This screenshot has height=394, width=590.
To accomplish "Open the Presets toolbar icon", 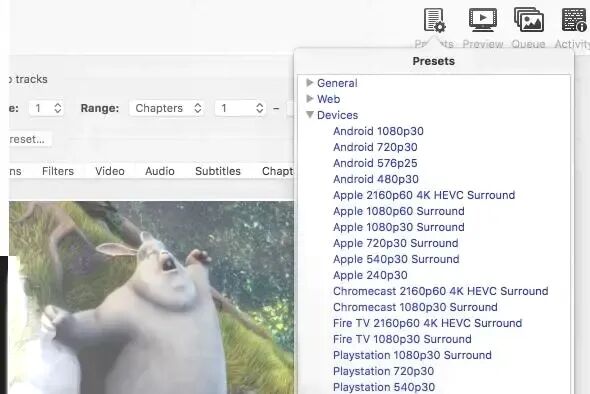I will coord(435,20).
